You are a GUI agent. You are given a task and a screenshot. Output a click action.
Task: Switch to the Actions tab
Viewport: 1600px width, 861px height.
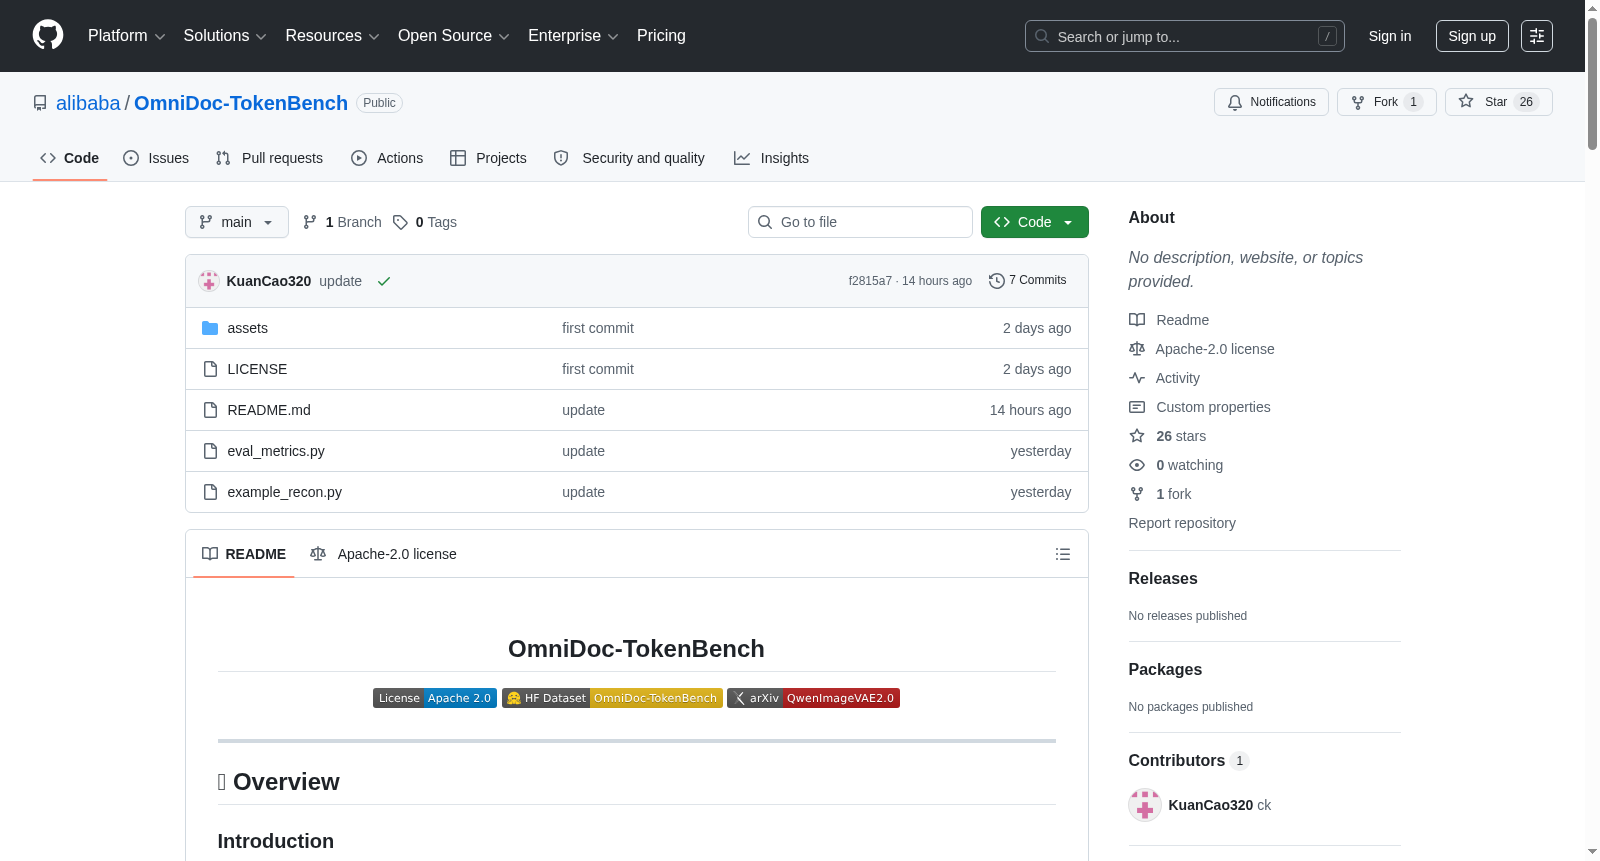pos(387,158)
